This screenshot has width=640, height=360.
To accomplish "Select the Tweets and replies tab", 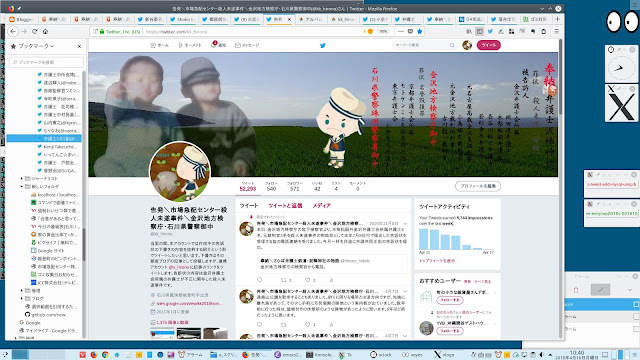I will [x=285, y=206].
